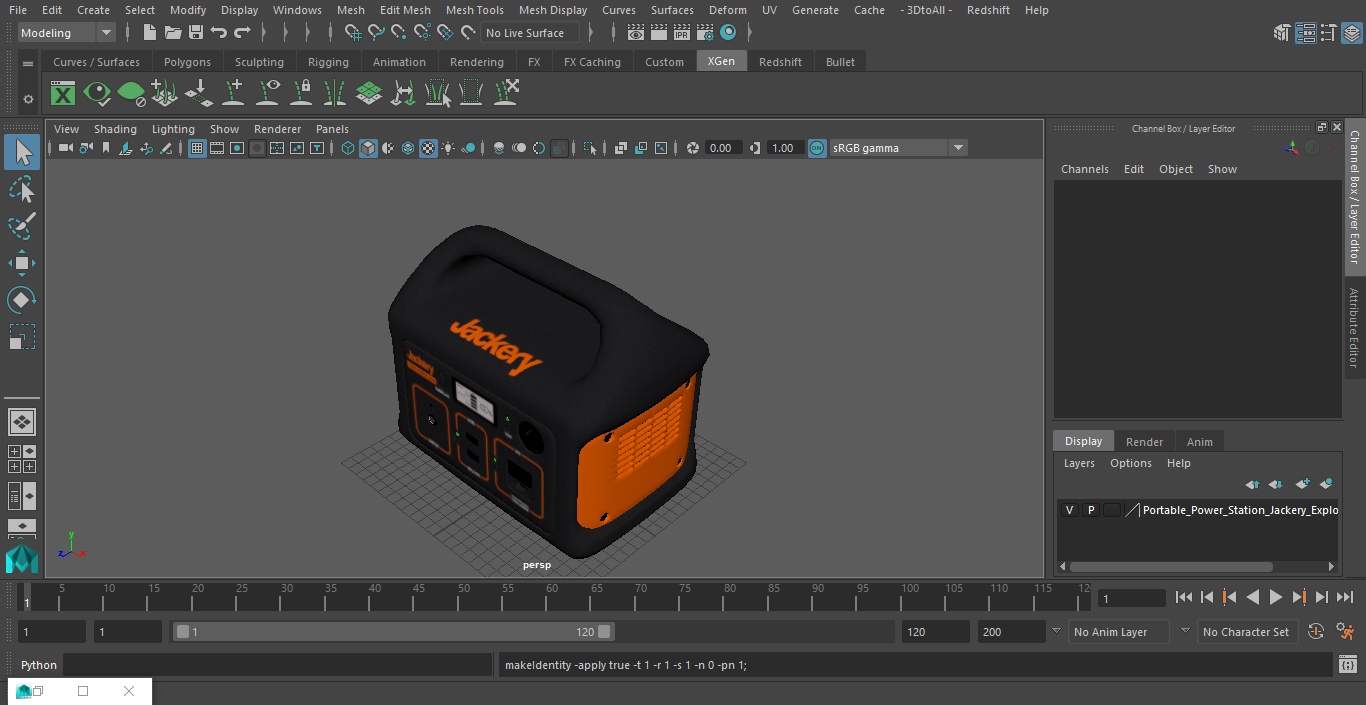
Task: Activate the Select arrow tool
Action: click(22, 152)
